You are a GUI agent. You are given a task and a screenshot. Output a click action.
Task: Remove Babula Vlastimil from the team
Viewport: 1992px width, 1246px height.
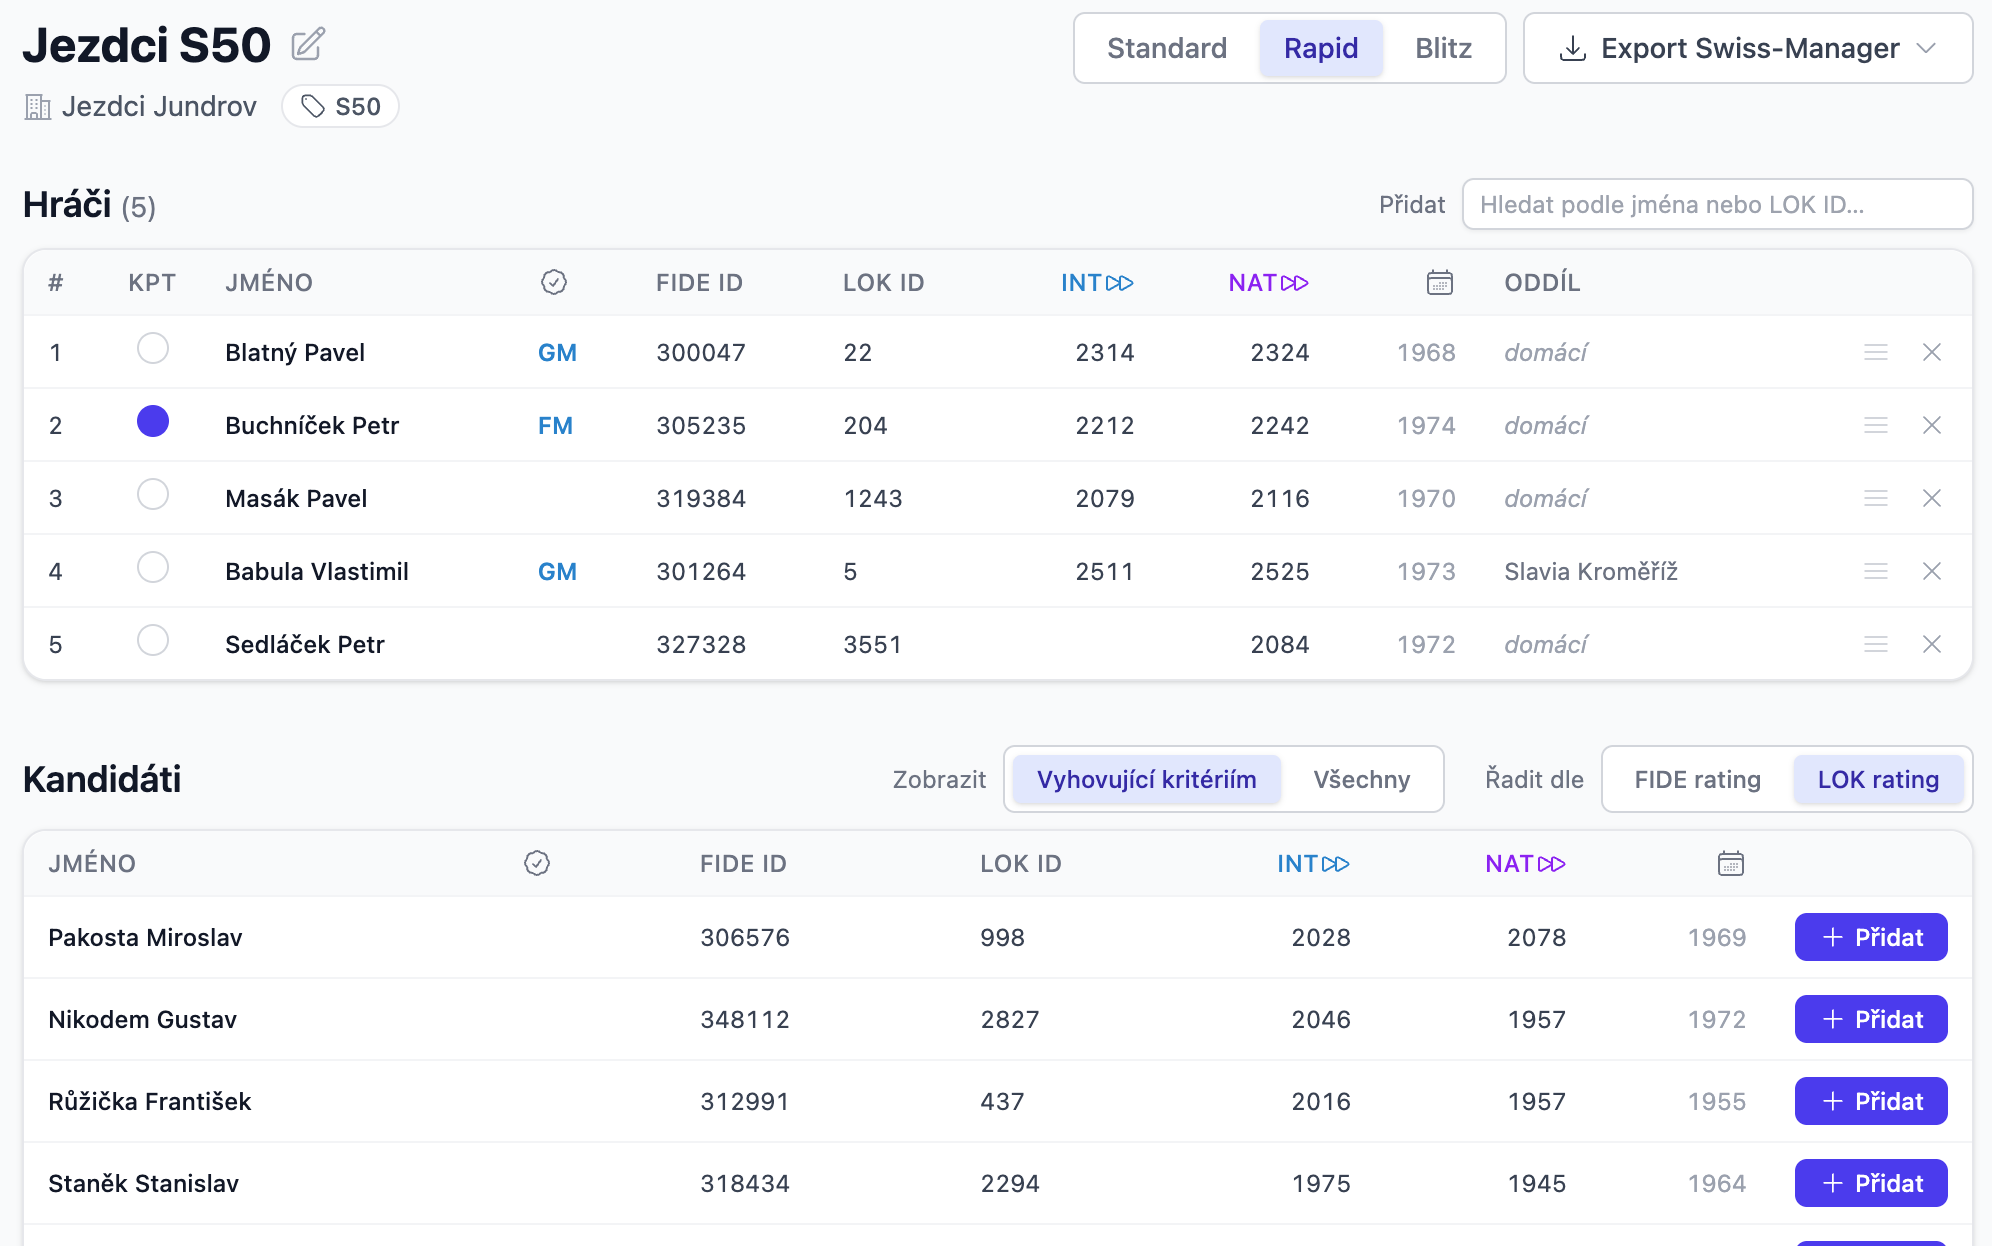(x=1932, y=571)
